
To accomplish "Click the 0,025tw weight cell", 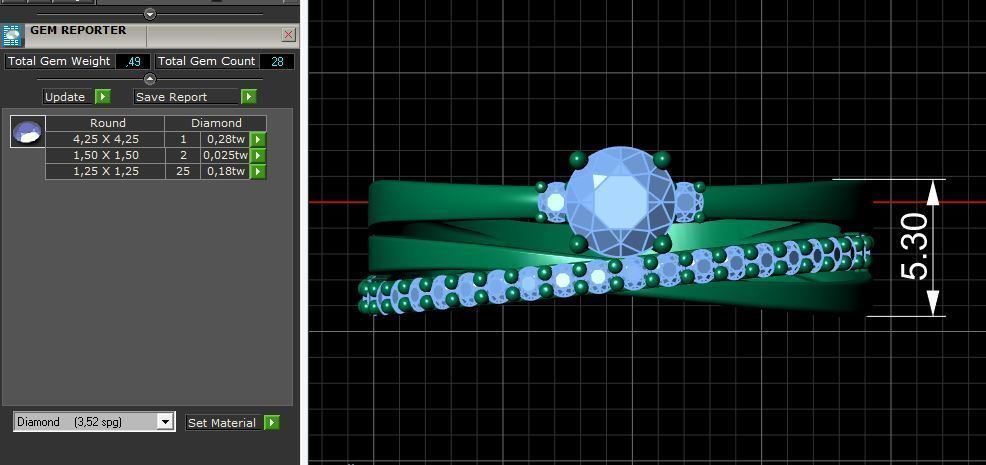I will click(x=225, y=155).
